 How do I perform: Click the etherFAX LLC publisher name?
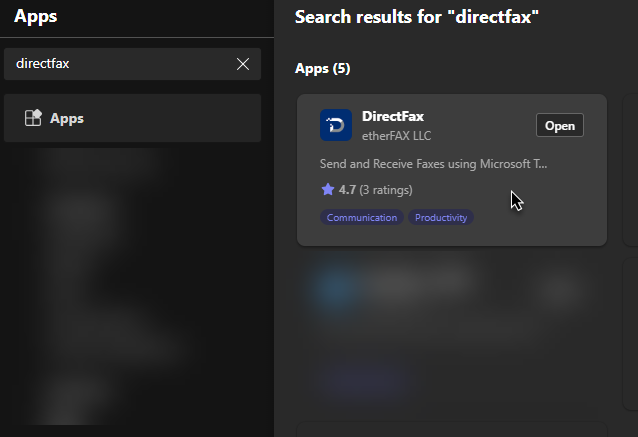[396, 135]
